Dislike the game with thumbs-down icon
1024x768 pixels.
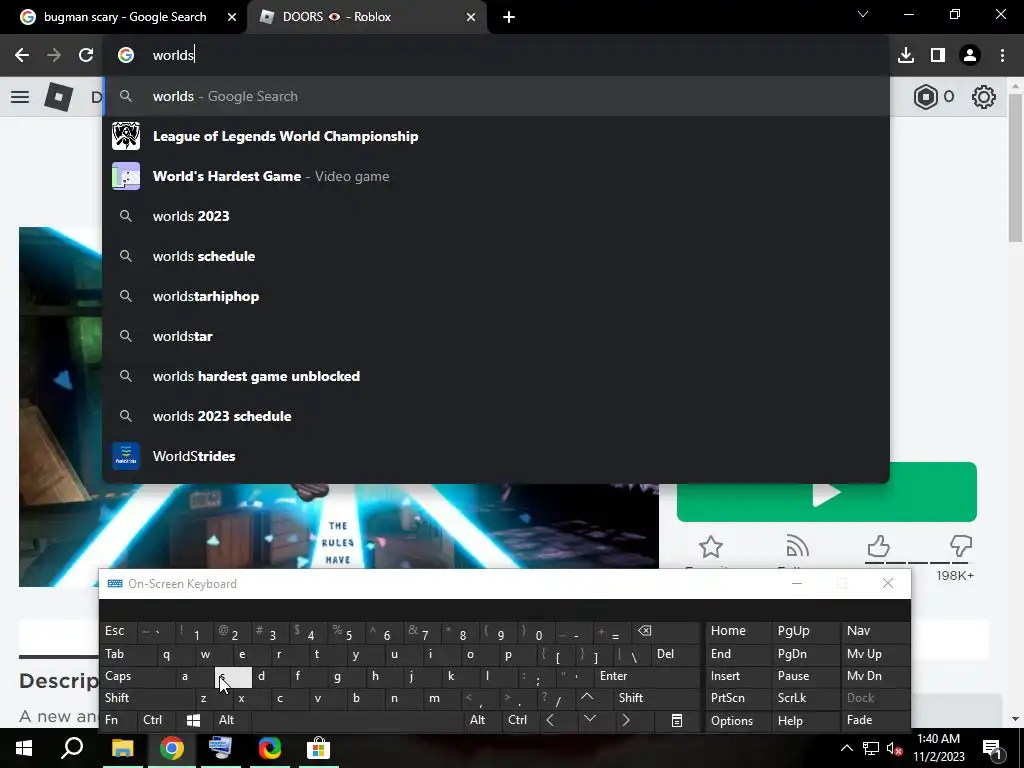point(961,546)
